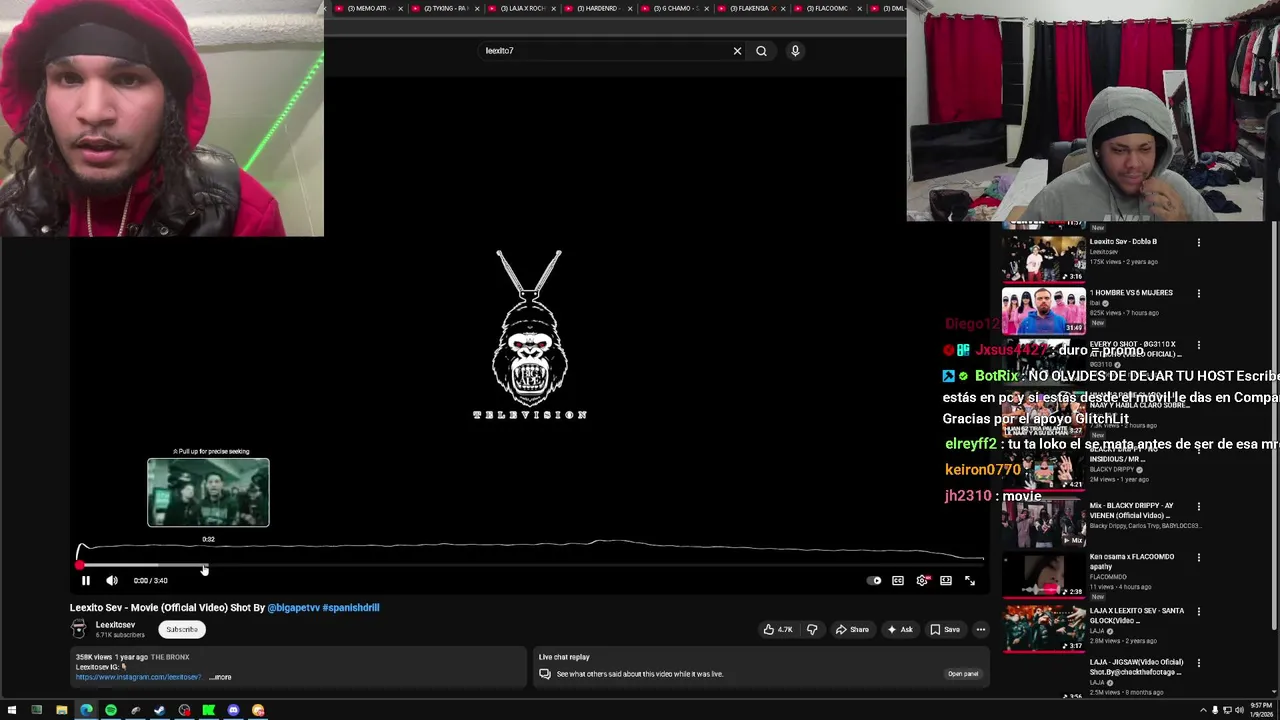Open the Leexitosev channel avatar
This screenshot has height=720, width=1280.
click(x=79, y=629)
